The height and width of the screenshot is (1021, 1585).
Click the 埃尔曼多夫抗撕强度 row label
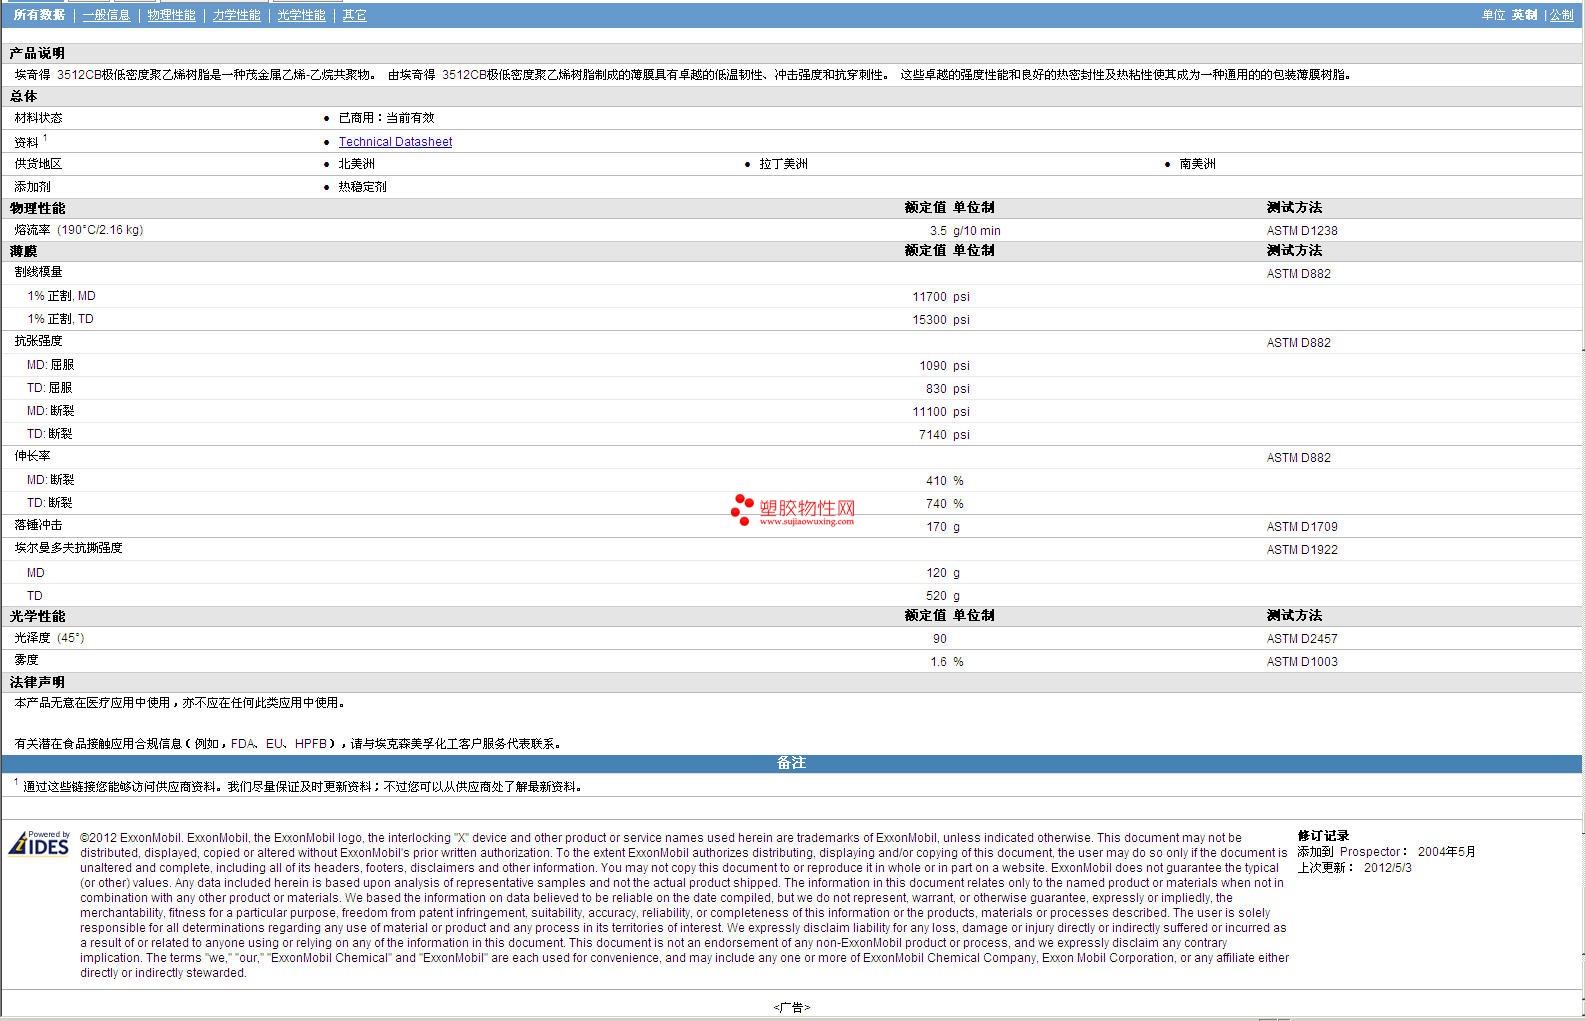coord(68,548)
